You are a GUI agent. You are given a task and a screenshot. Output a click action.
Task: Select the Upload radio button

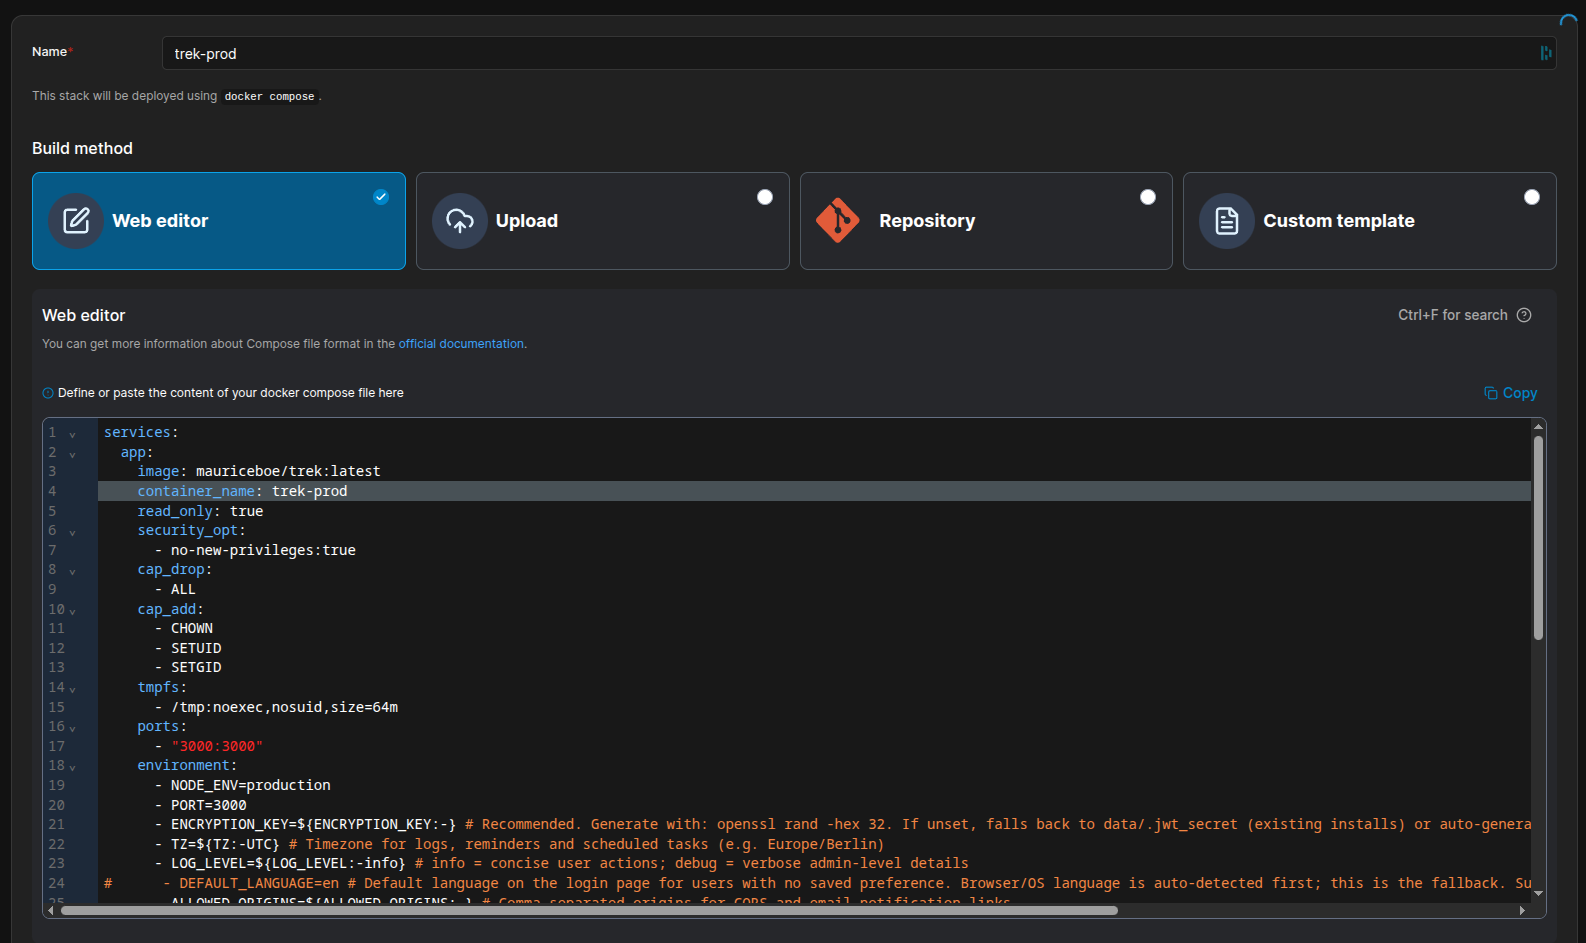pos(765,197)
